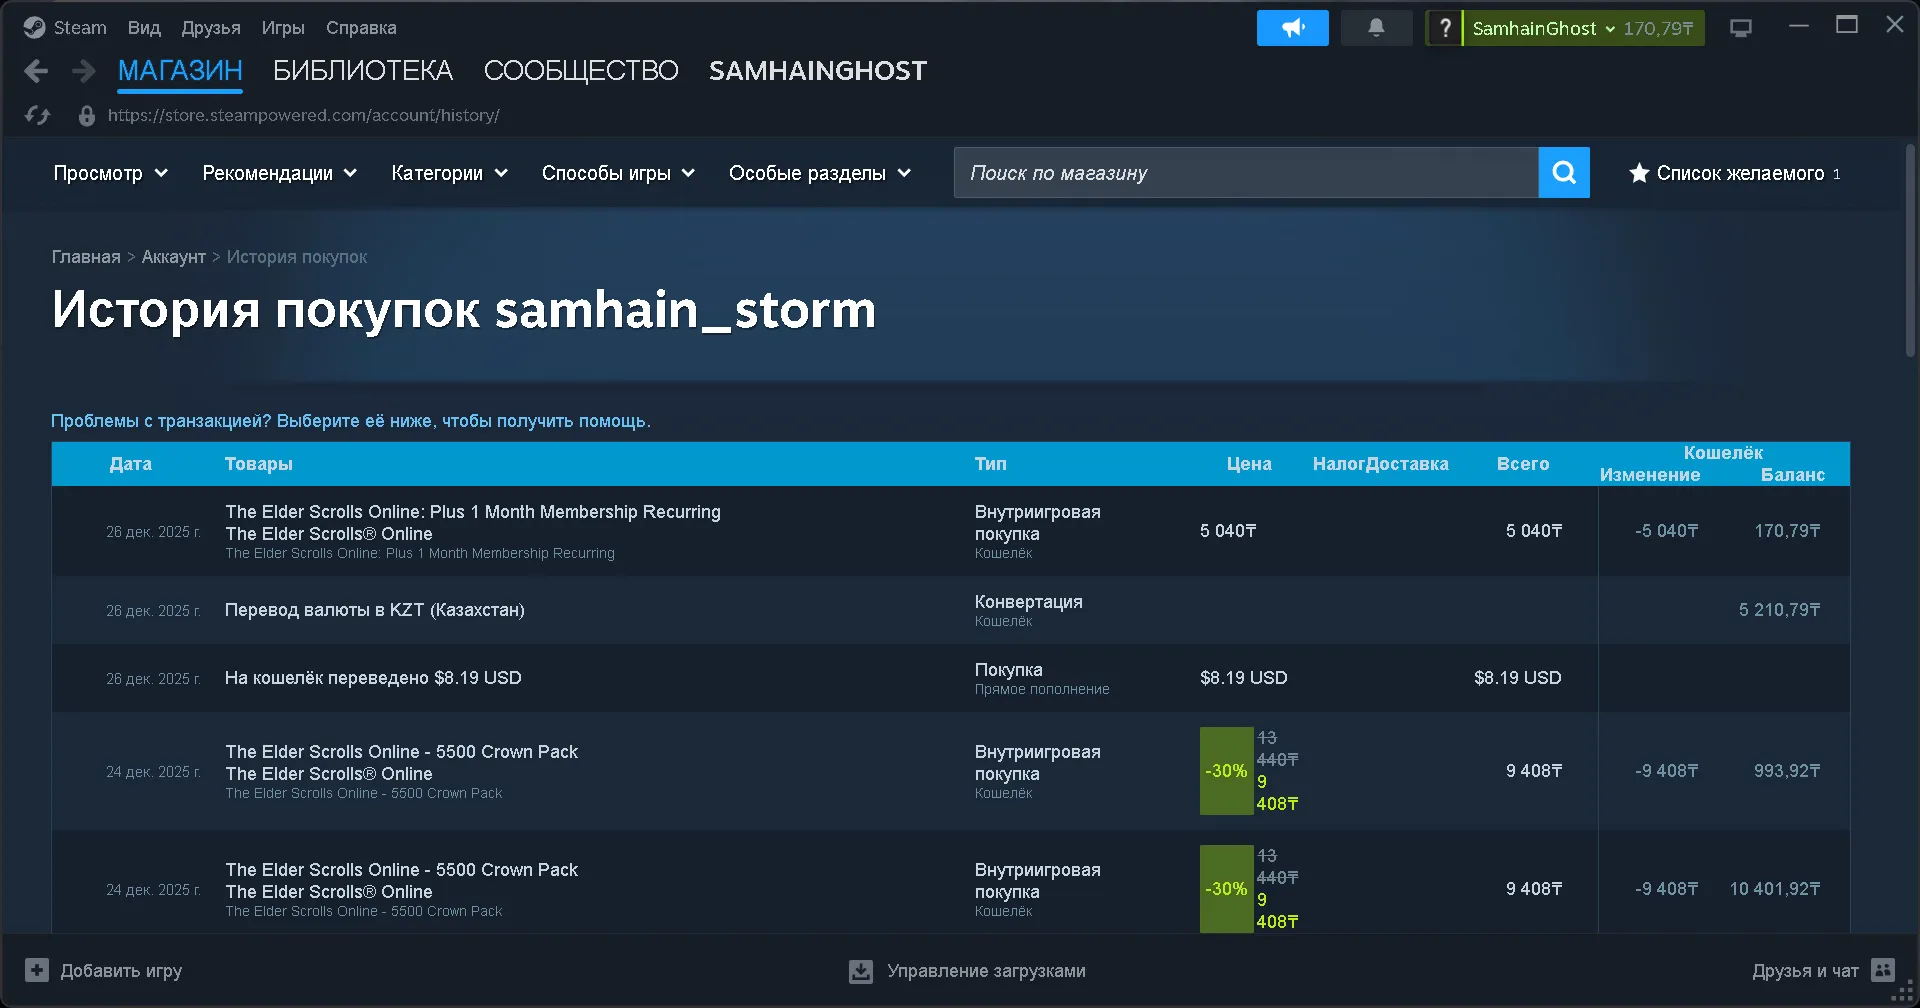
Task: Click the plus icon for Добавить игру
Action: (37, 970)
